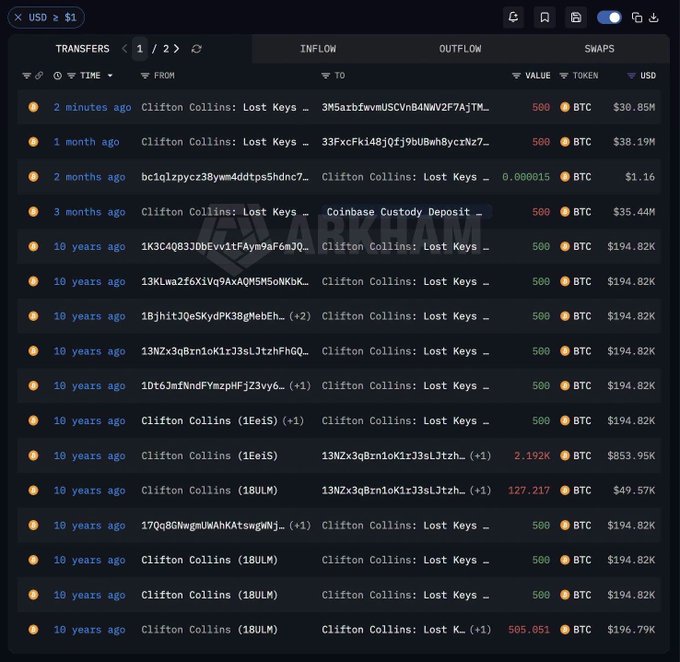Click the copy icon in toolbar

click(637, 17)
